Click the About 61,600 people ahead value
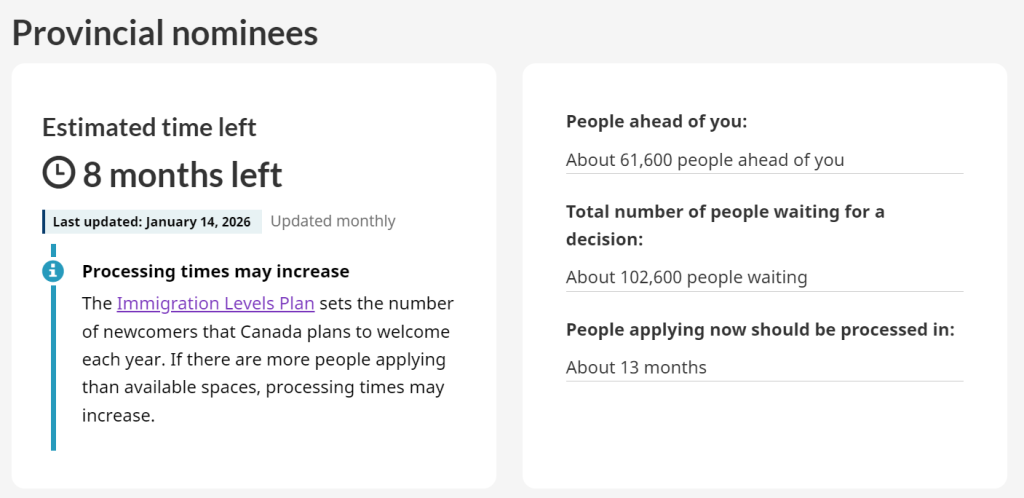Viewport: 1024px width, 498px height. coord(705,159)
